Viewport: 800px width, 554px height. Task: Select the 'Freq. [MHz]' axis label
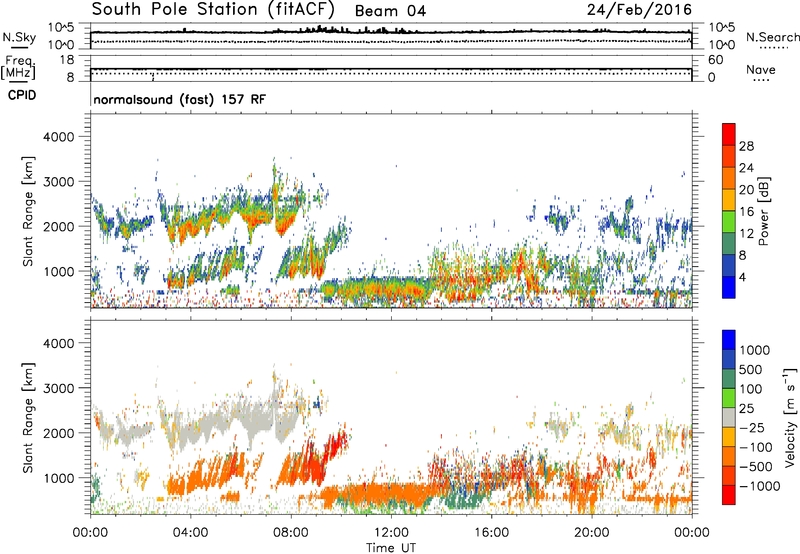pos(18,67)
